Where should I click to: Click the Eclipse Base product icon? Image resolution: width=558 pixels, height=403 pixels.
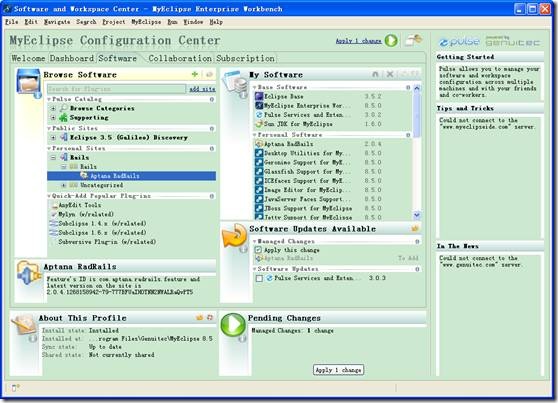pyautogui.click(x=259, y=96)
